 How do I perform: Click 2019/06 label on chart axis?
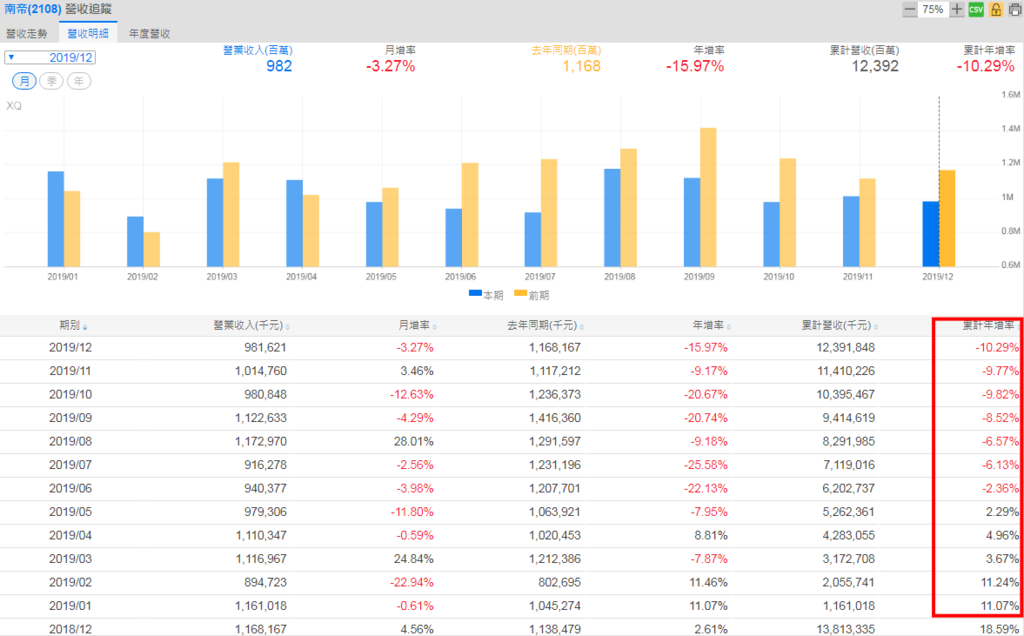pos(460,277)
